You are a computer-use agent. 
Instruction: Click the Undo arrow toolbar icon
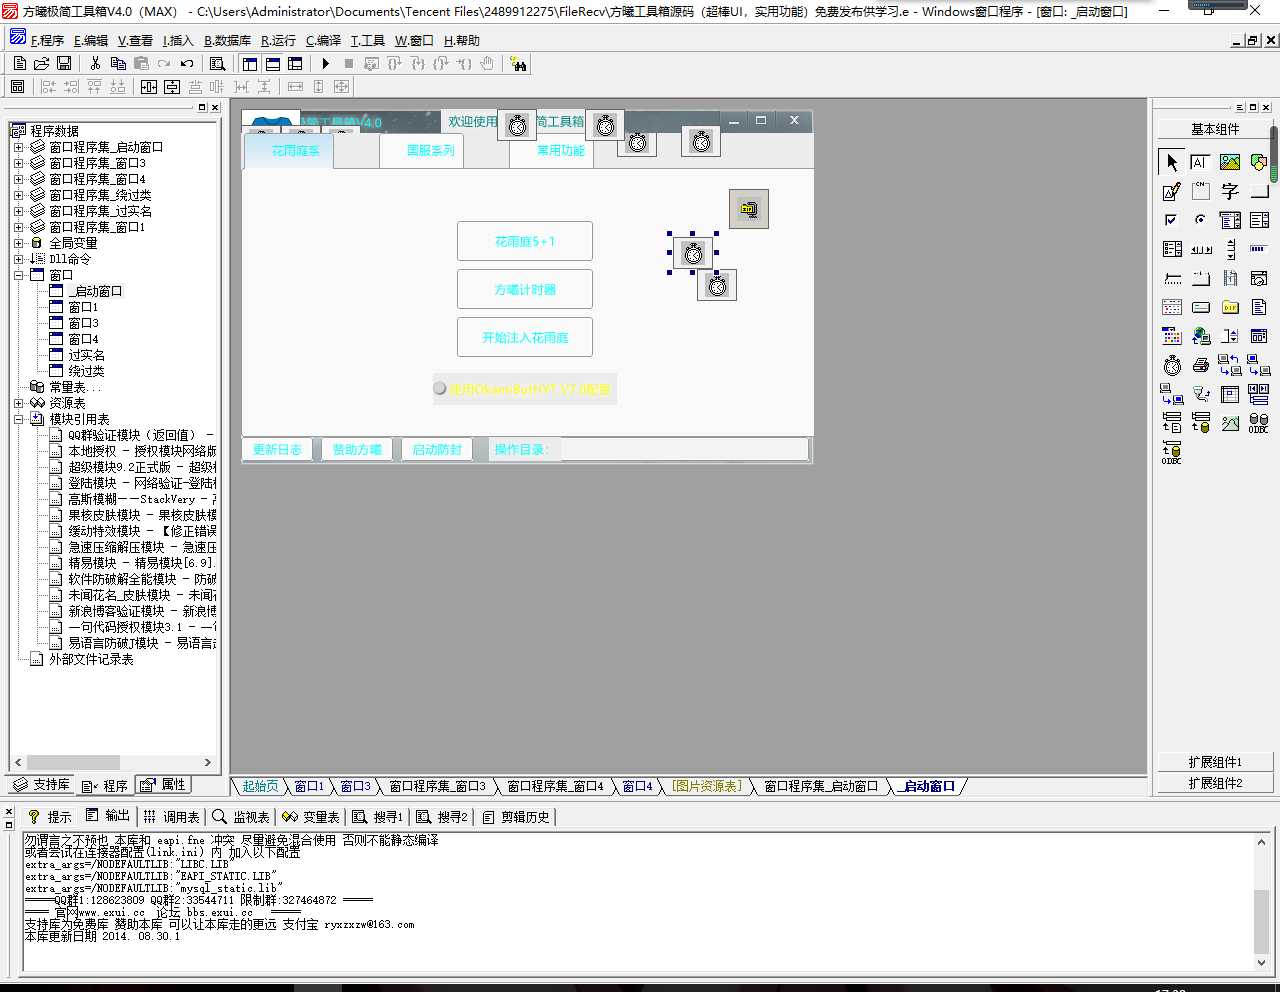pos(187,63)
